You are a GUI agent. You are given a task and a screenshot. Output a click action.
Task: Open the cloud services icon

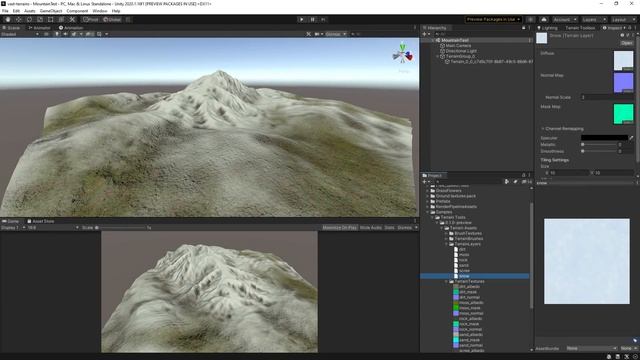click(544, 19)
